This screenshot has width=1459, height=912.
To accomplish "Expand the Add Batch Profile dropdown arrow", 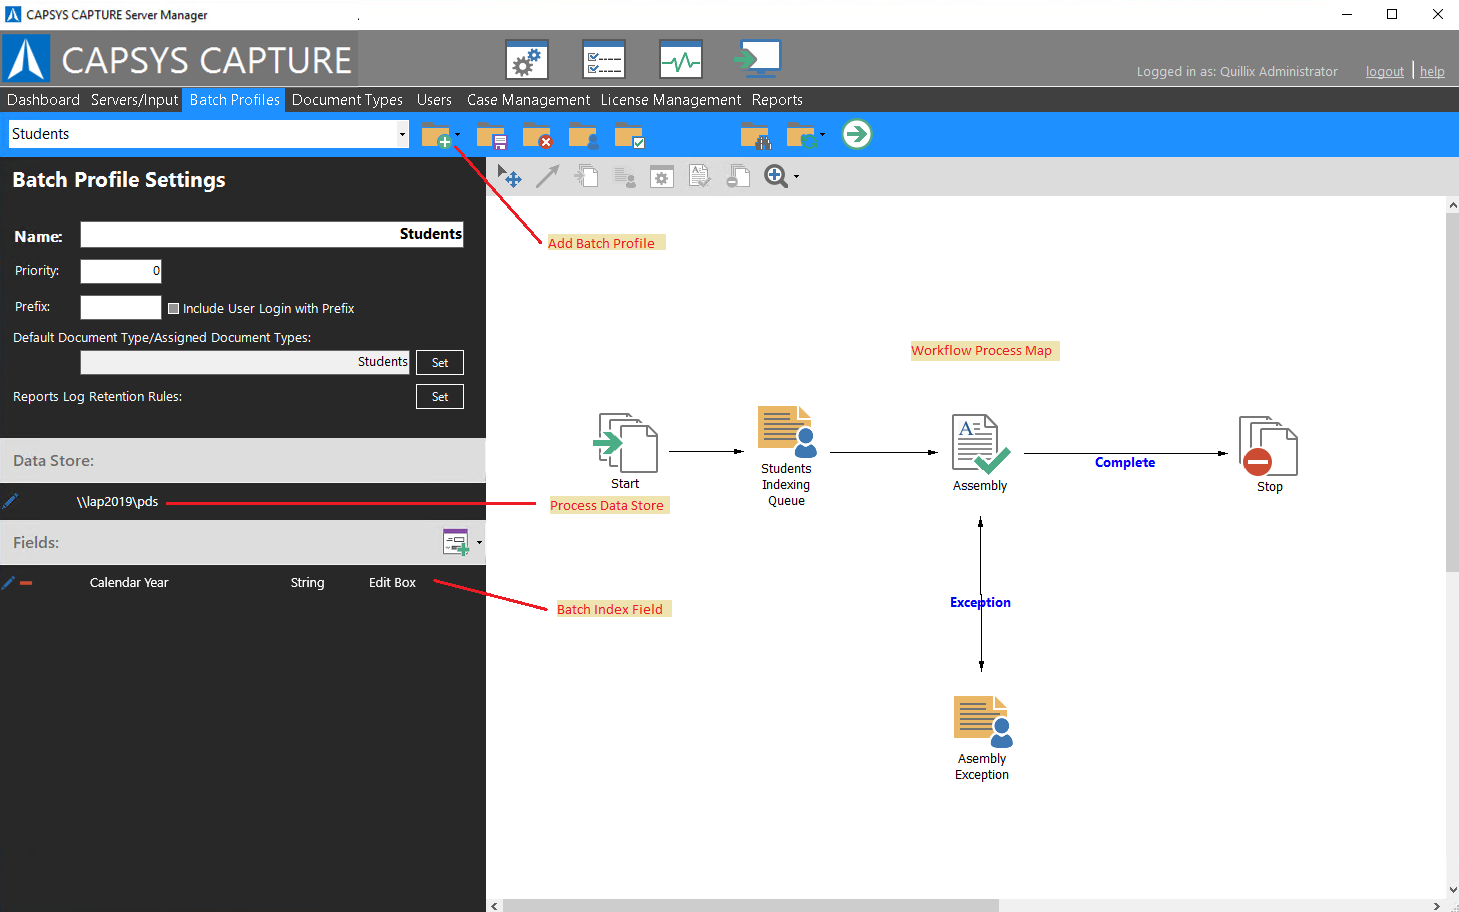I will coord(457,134).
